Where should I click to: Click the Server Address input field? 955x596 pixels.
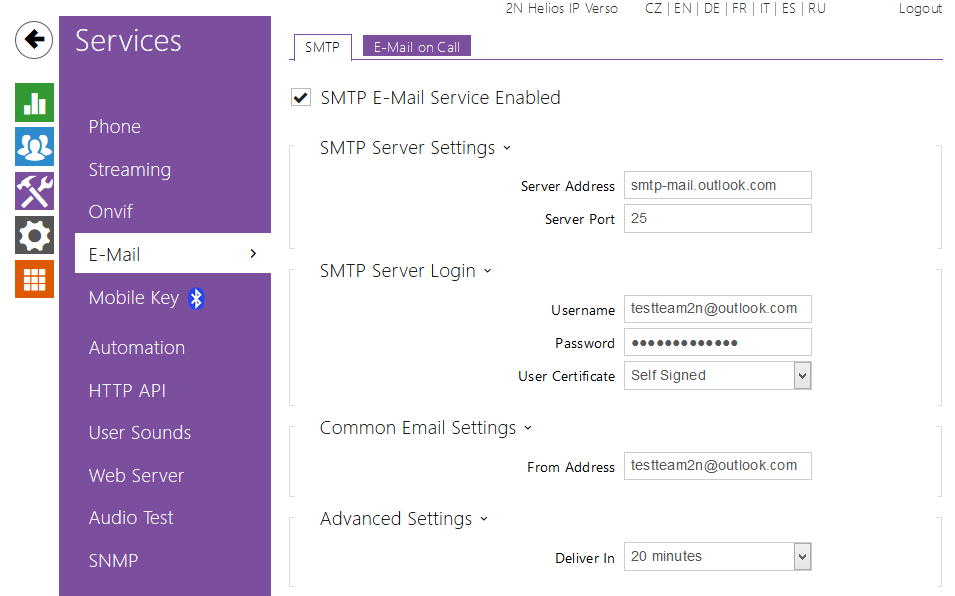tap(717, 186)
